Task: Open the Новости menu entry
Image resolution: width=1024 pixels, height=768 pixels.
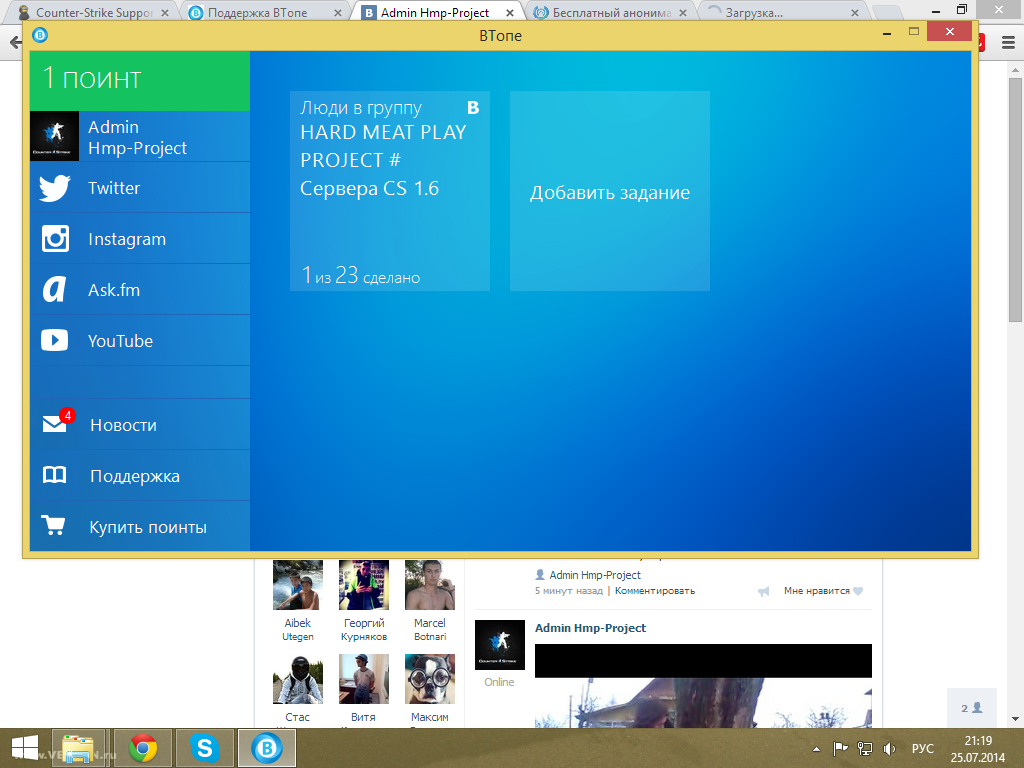Action: [x=140, y=424]
